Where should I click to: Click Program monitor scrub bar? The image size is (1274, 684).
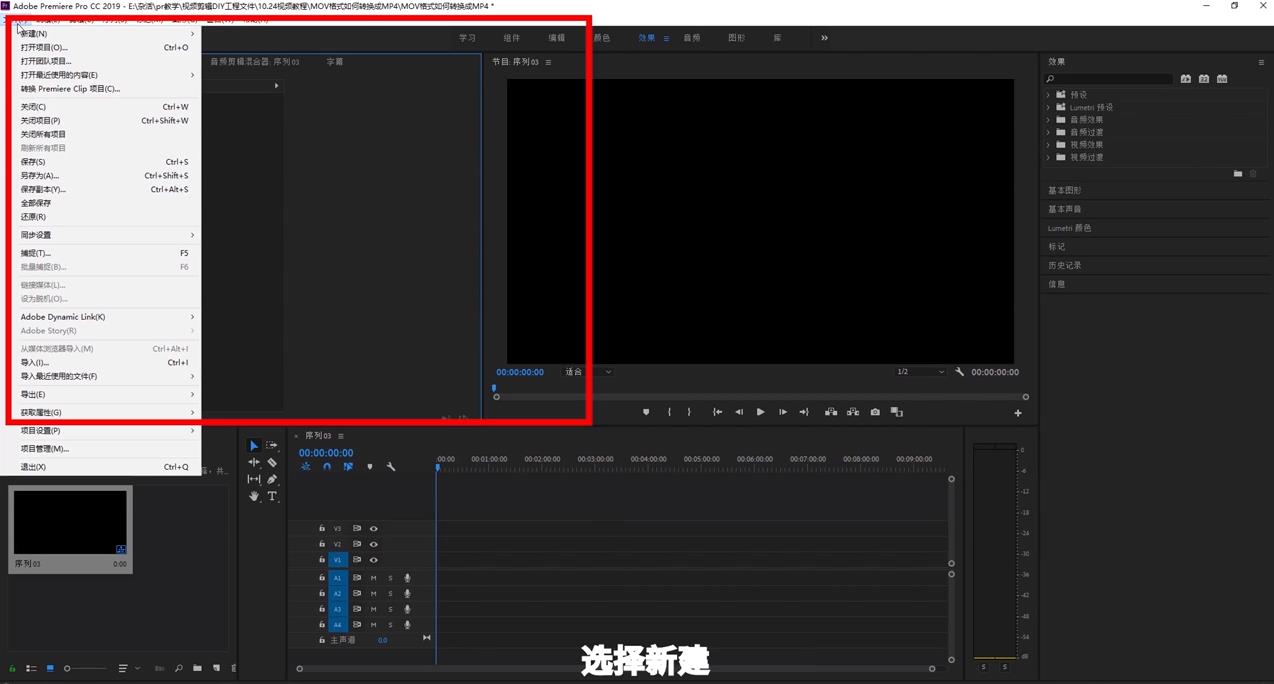click(x=760, y=397)
